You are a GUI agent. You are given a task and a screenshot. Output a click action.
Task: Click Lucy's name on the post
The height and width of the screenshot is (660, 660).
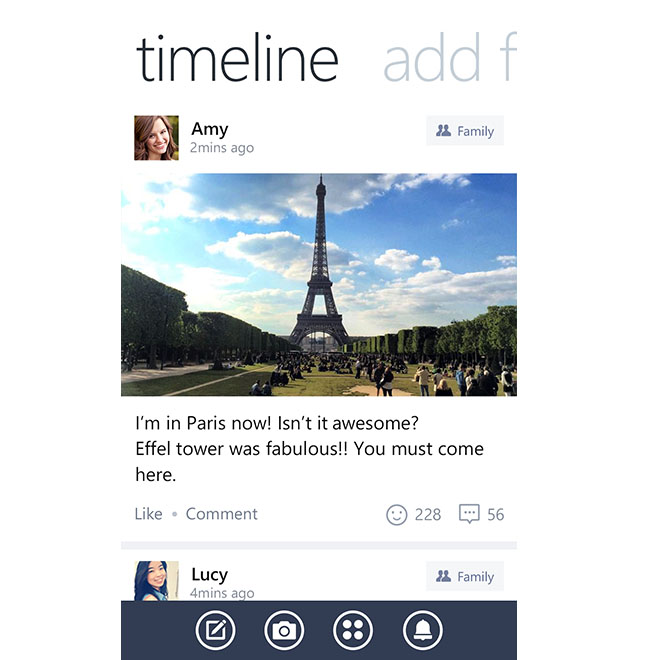[210, 575]
